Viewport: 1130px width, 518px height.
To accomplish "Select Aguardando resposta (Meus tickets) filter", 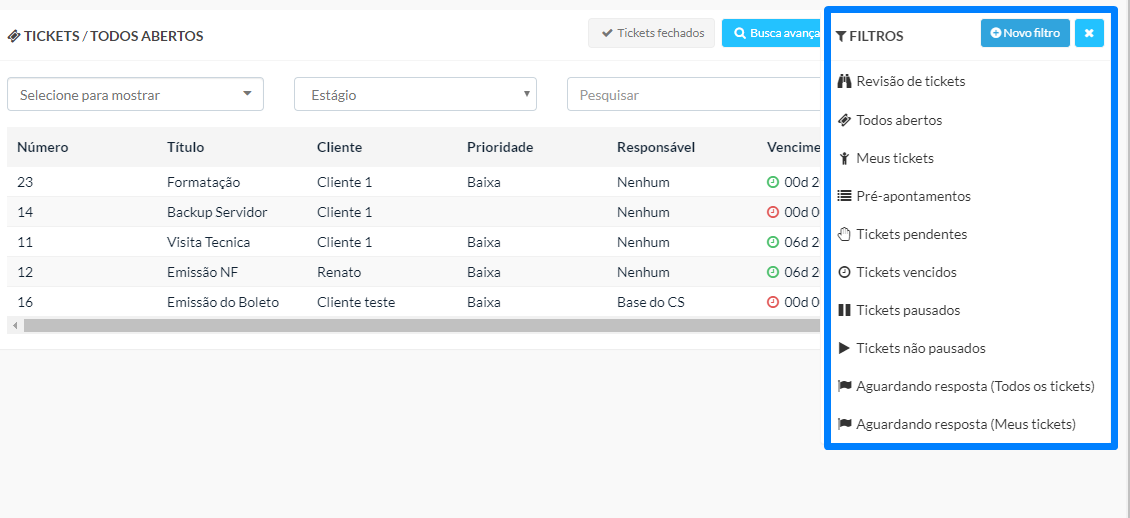I will click(x=957, y=424).
